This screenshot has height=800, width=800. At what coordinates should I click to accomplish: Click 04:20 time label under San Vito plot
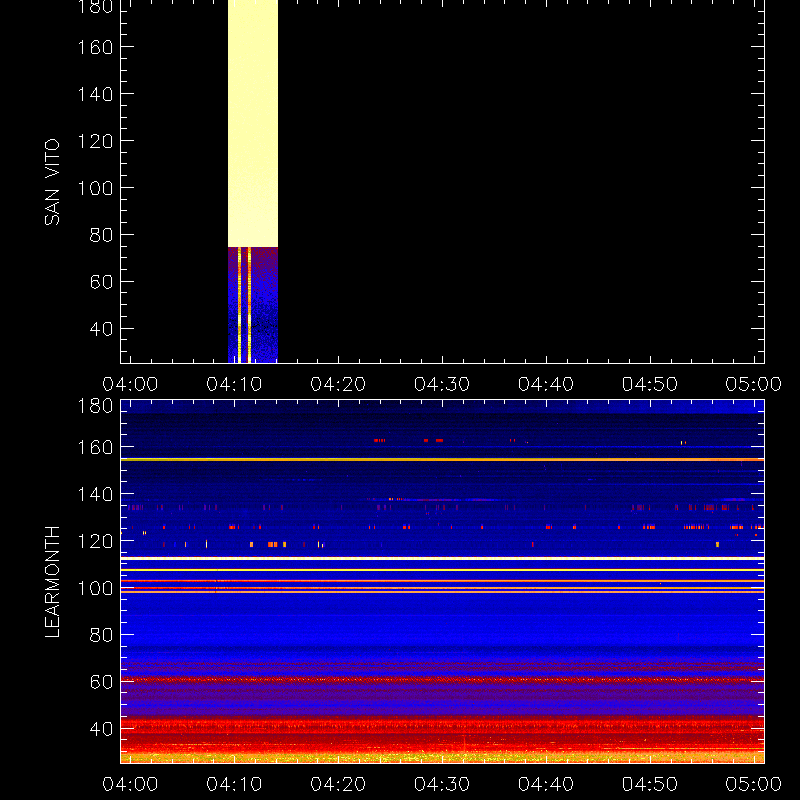[x=338, y=384]
